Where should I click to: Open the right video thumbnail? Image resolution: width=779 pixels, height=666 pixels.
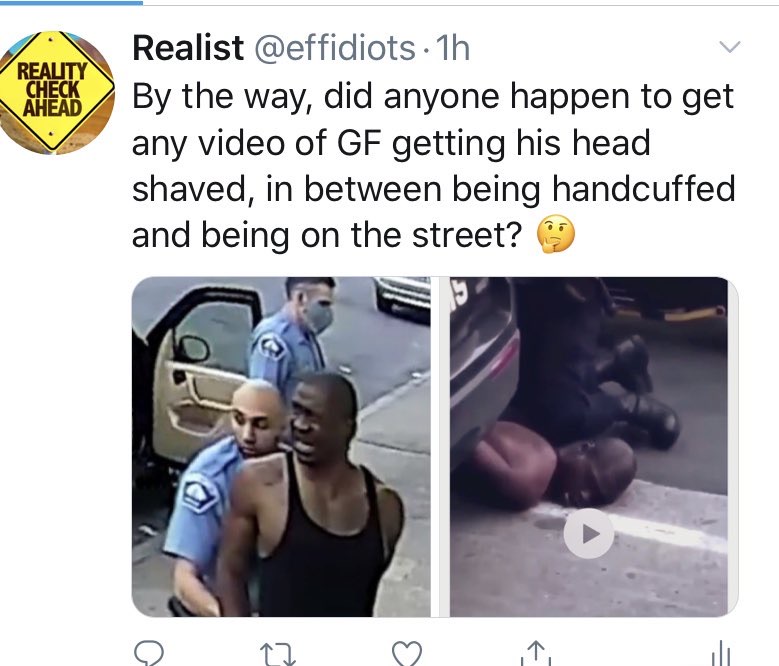point(589,447)
